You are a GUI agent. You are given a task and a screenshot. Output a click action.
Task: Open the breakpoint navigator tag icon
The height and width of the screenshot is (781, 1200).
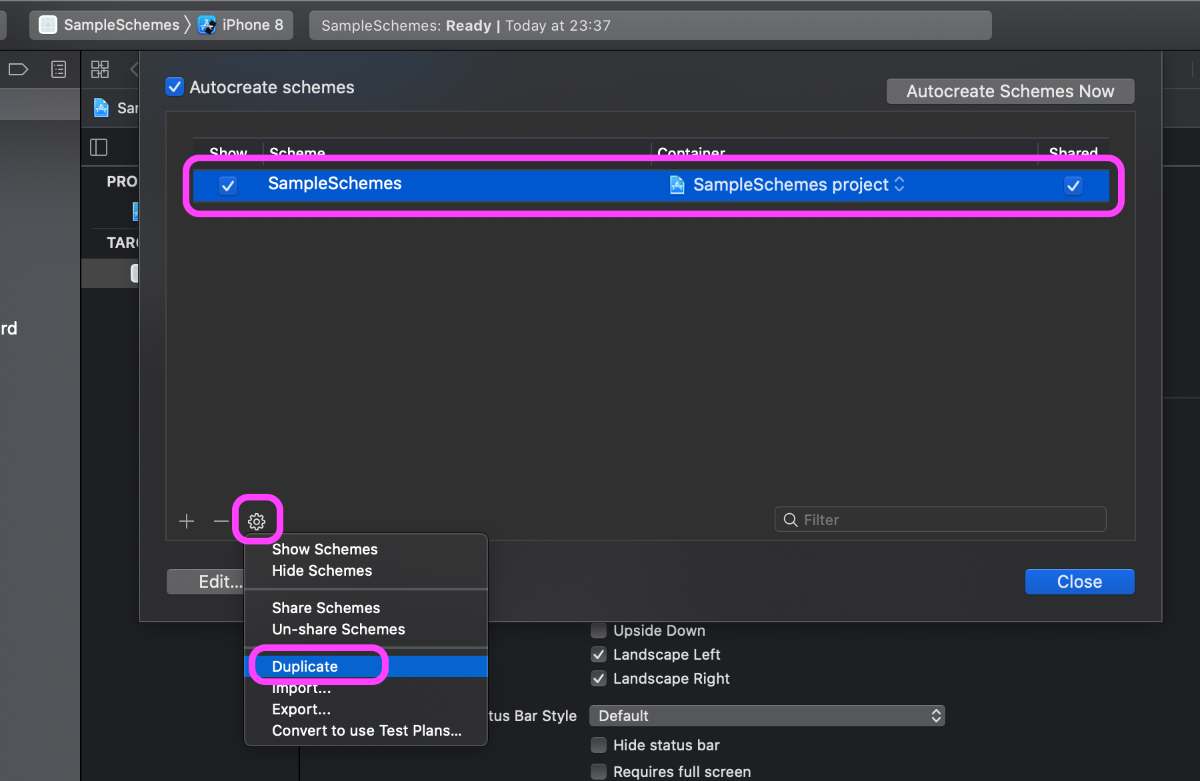pyautogui.click(x=18, y=69)
